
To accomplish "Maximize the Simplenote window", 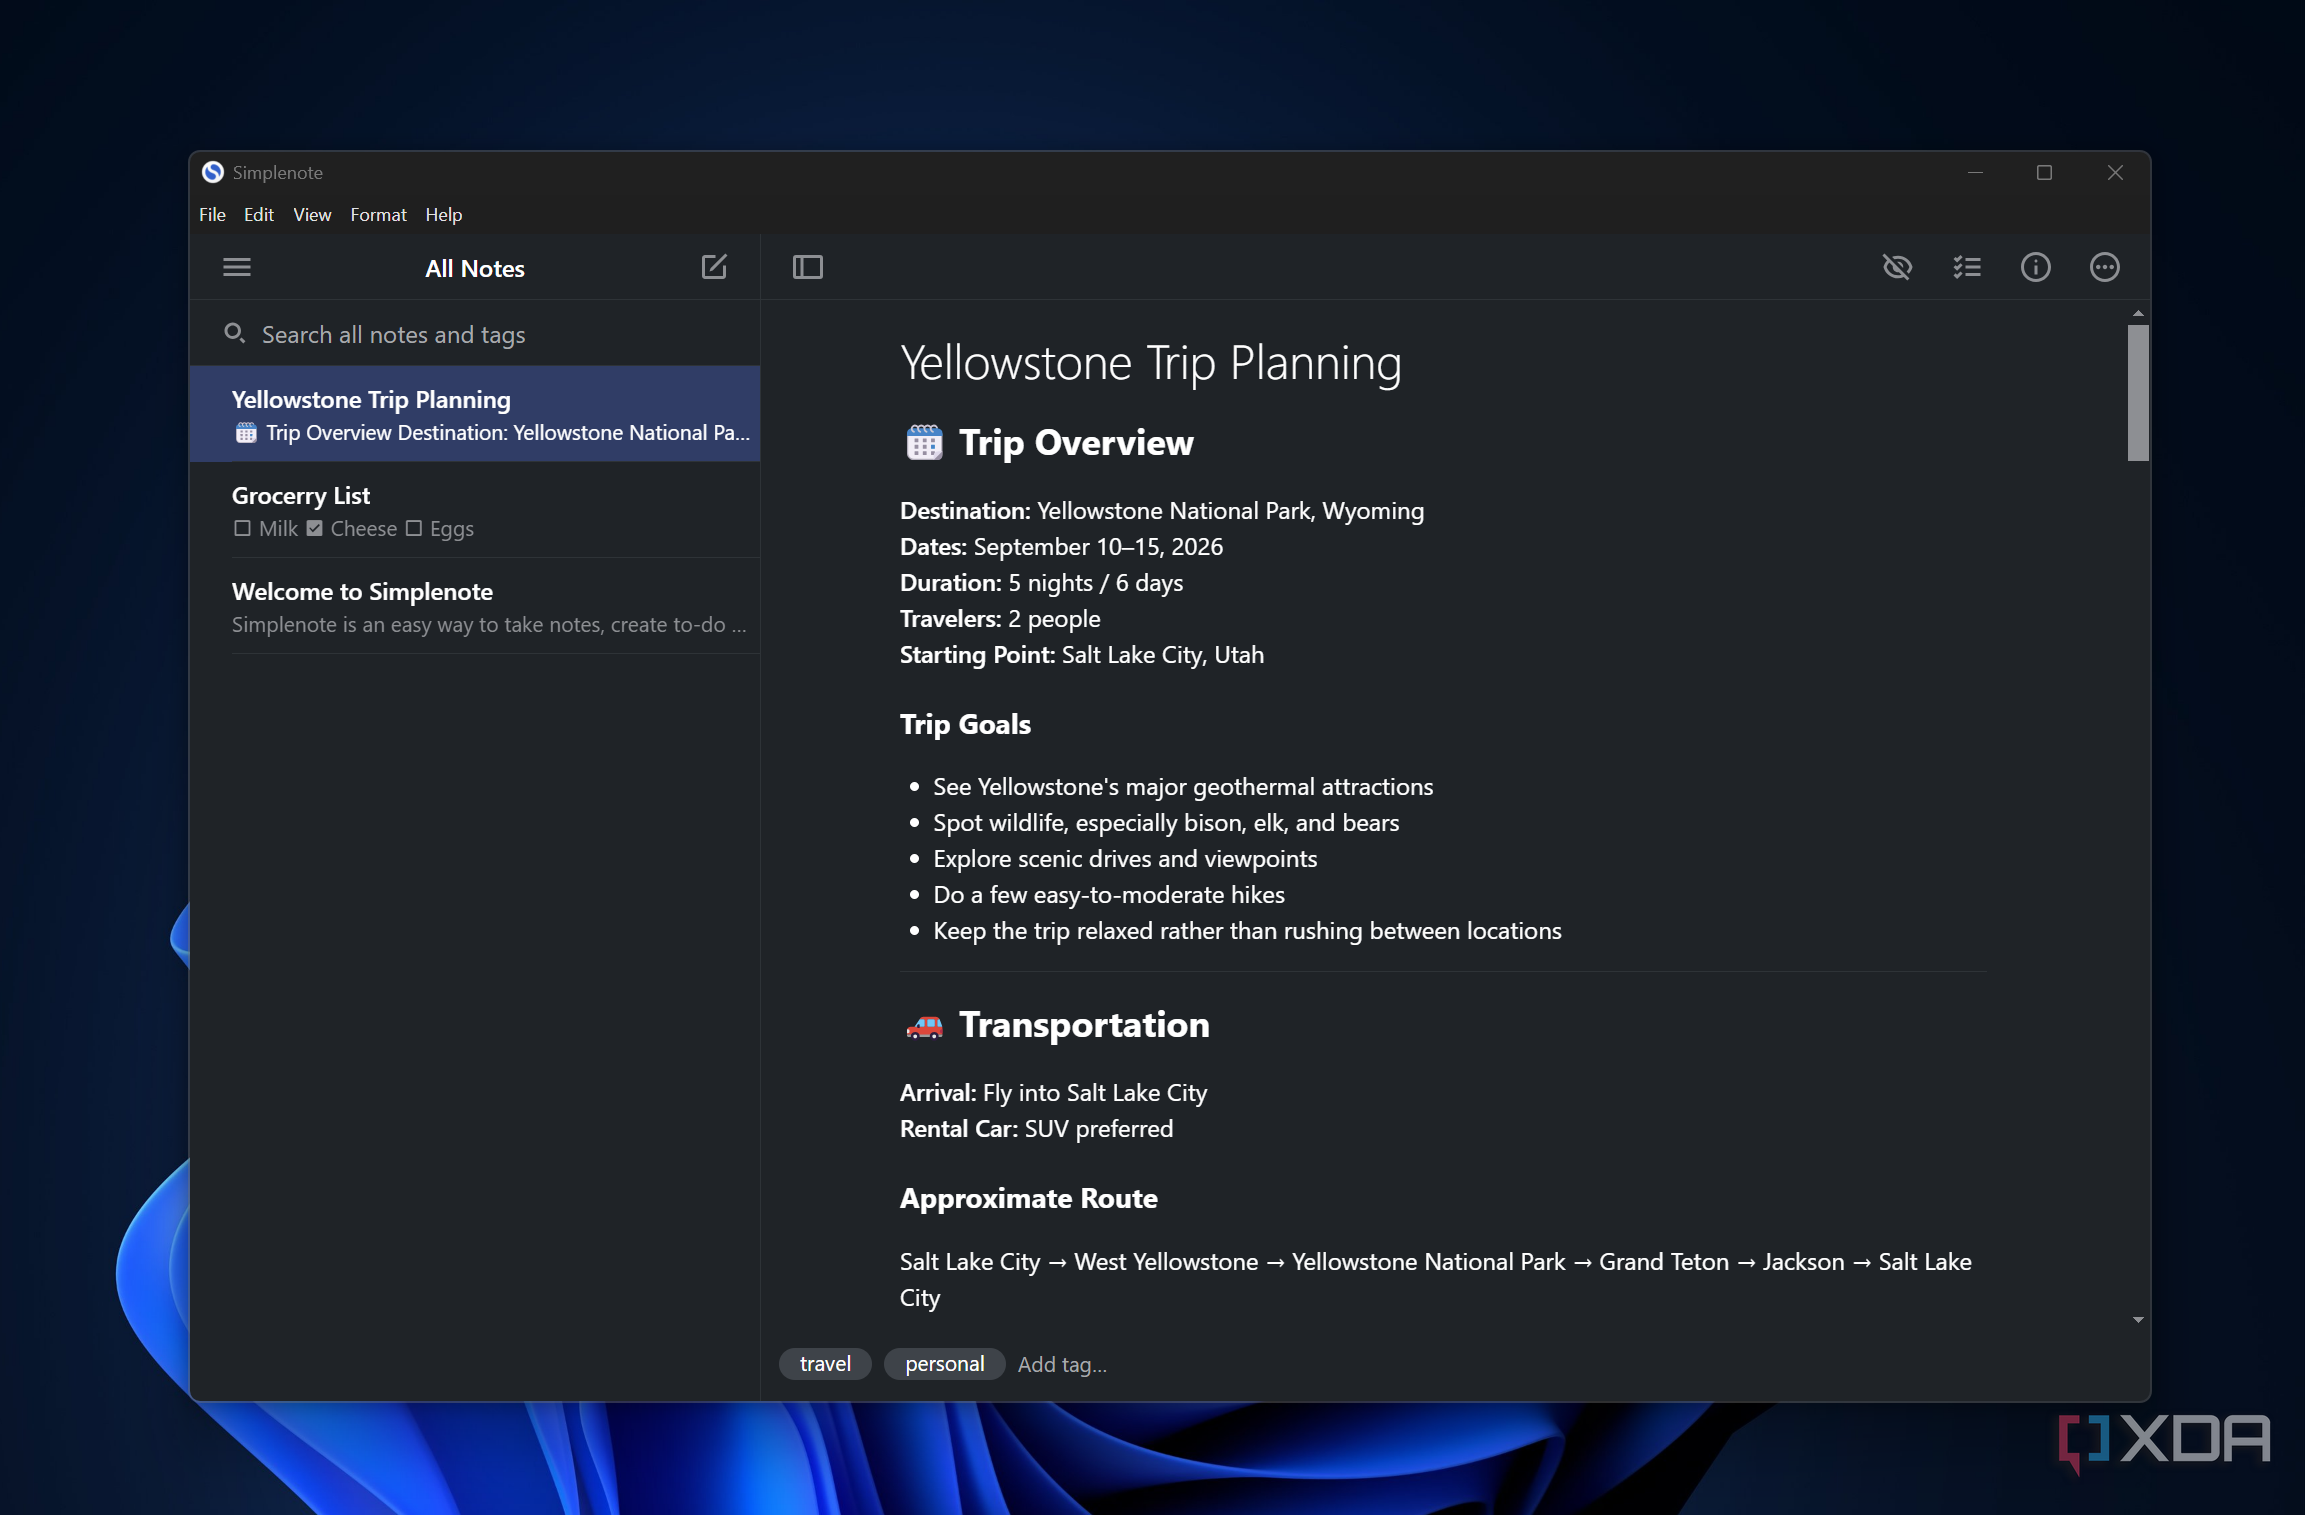I will (2044, 172).
